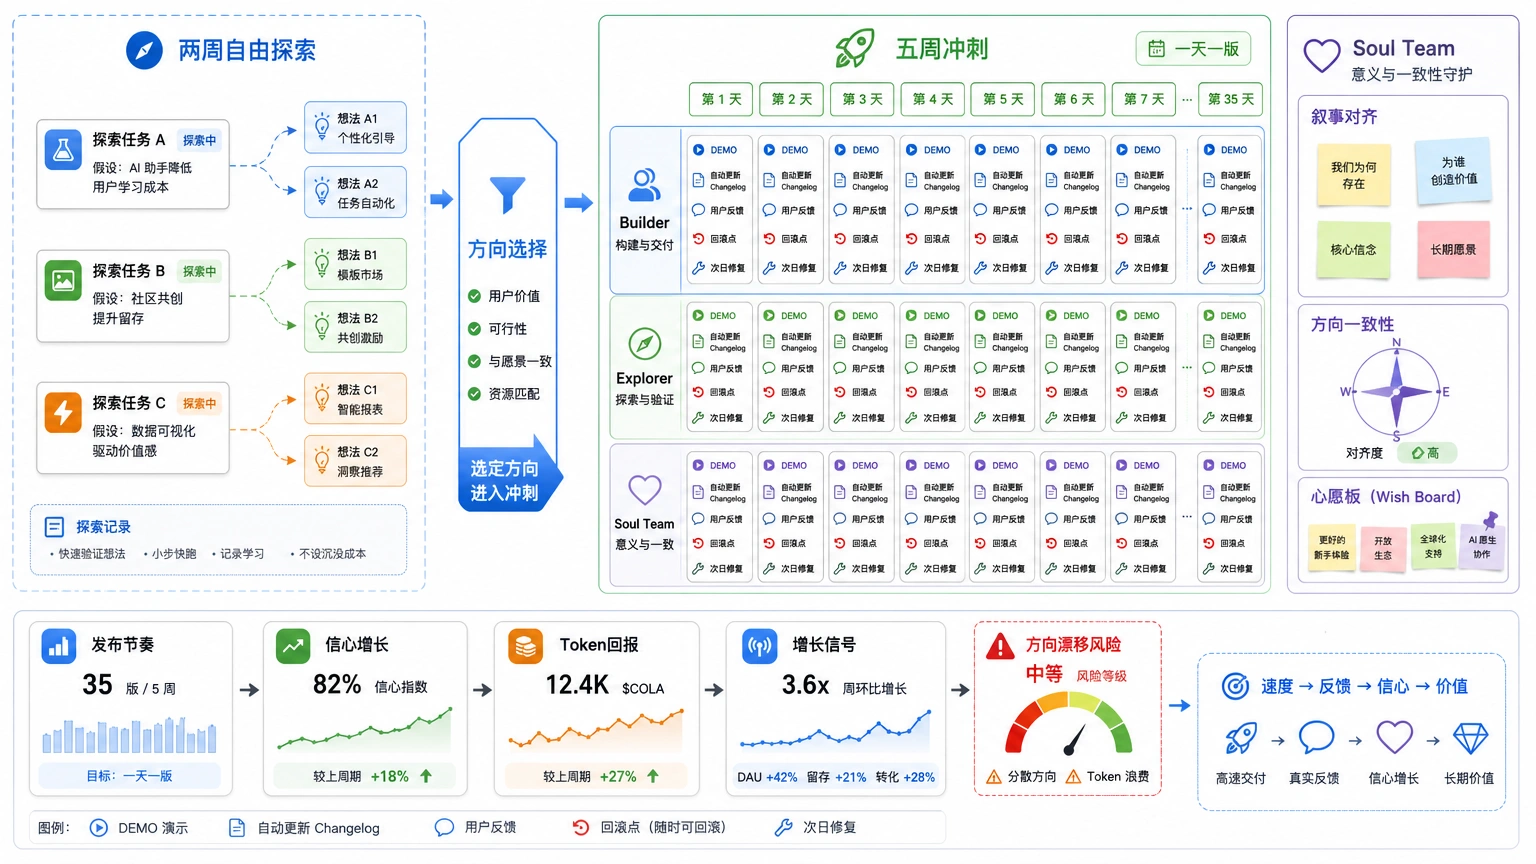The width and height of the screenshot is (1536, 864).
Task: Click the Explorer compass icon
Action: 645,344
